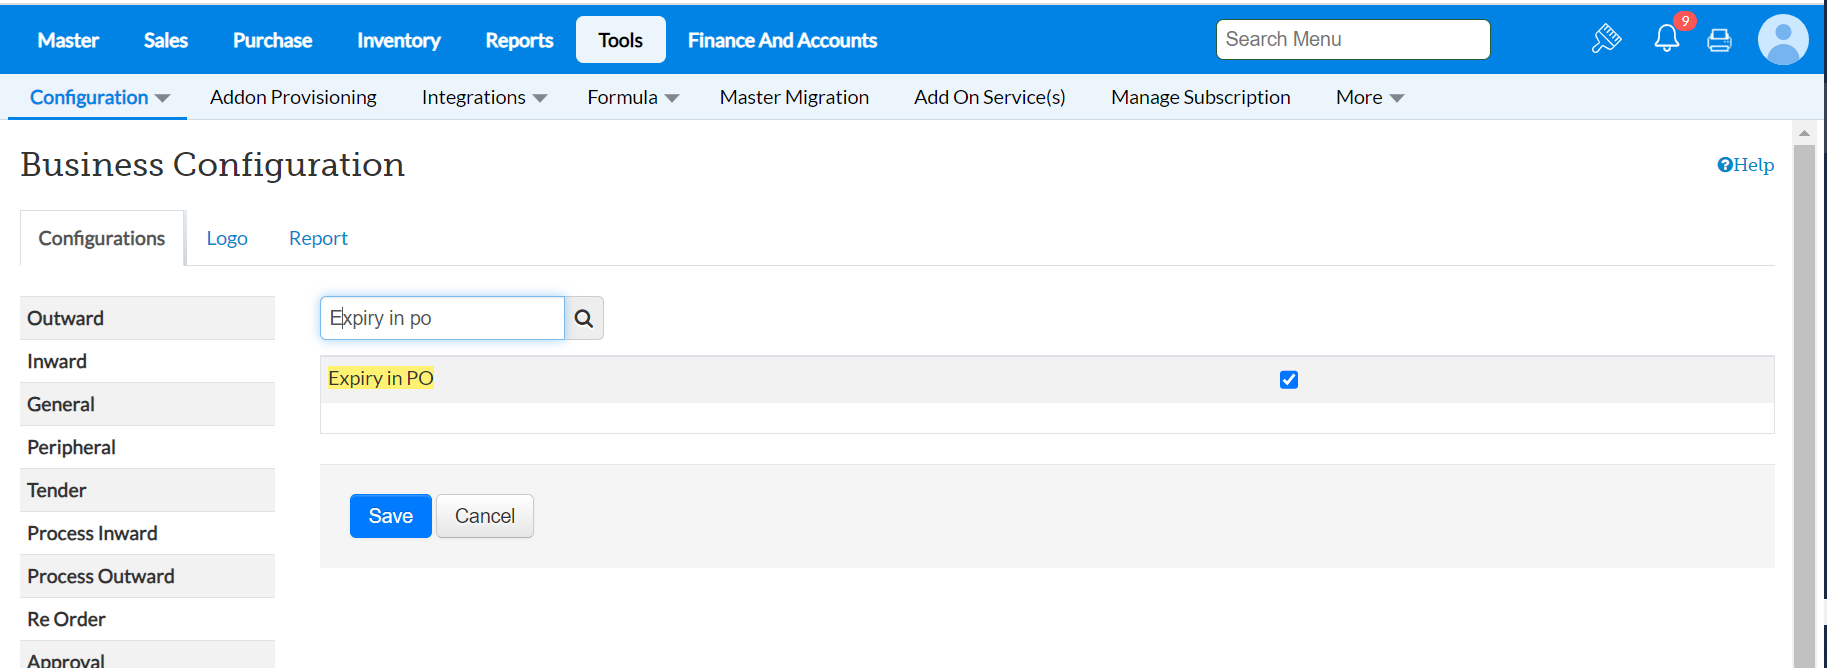
Task: Uncheck the Expiry in PO checkbox
Action: click(x=1289, y=380)
